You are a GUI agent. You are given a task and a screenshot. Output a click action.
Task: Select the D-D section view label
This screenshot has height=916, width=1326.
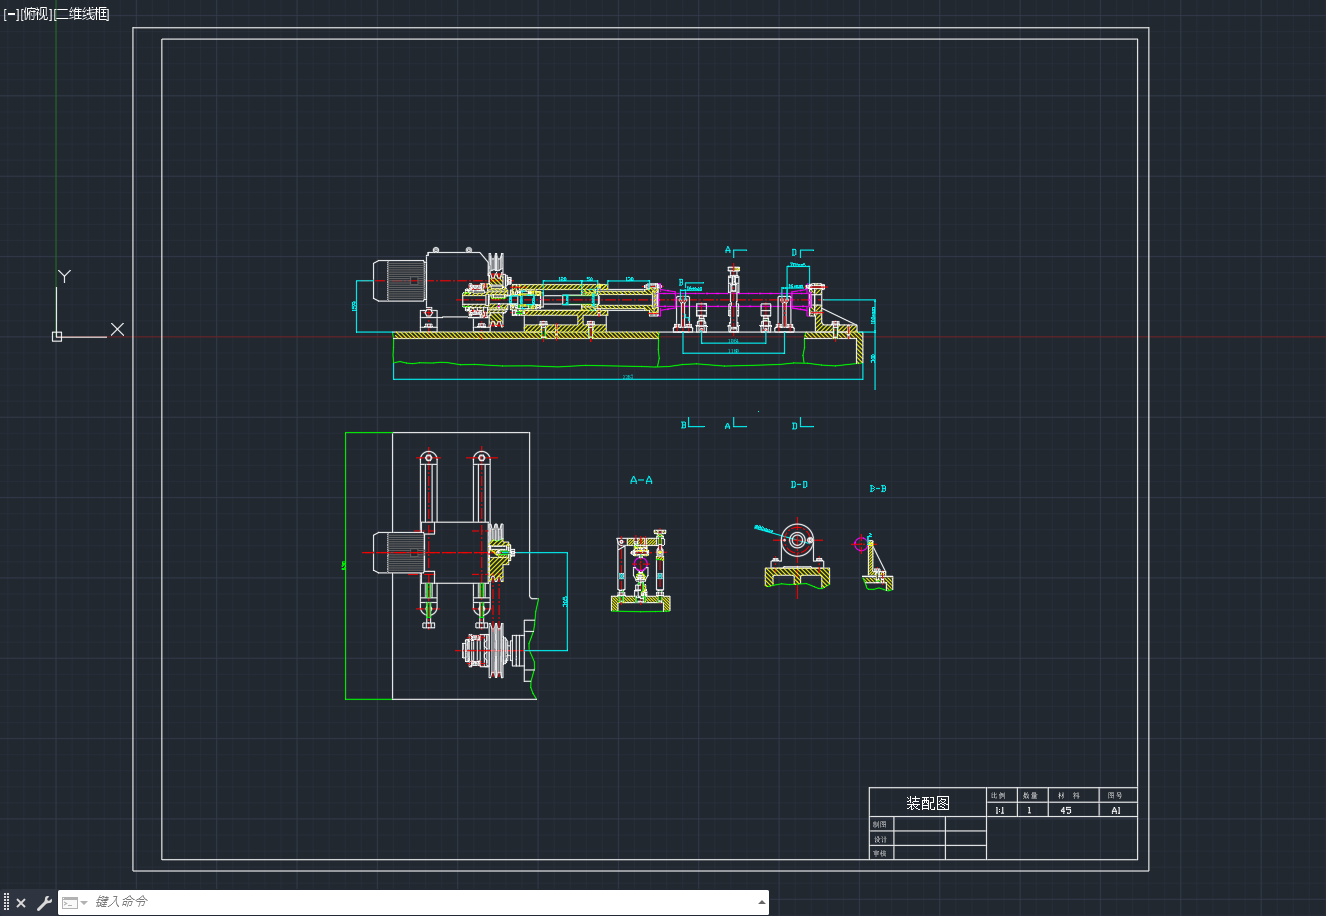(799, 485)
